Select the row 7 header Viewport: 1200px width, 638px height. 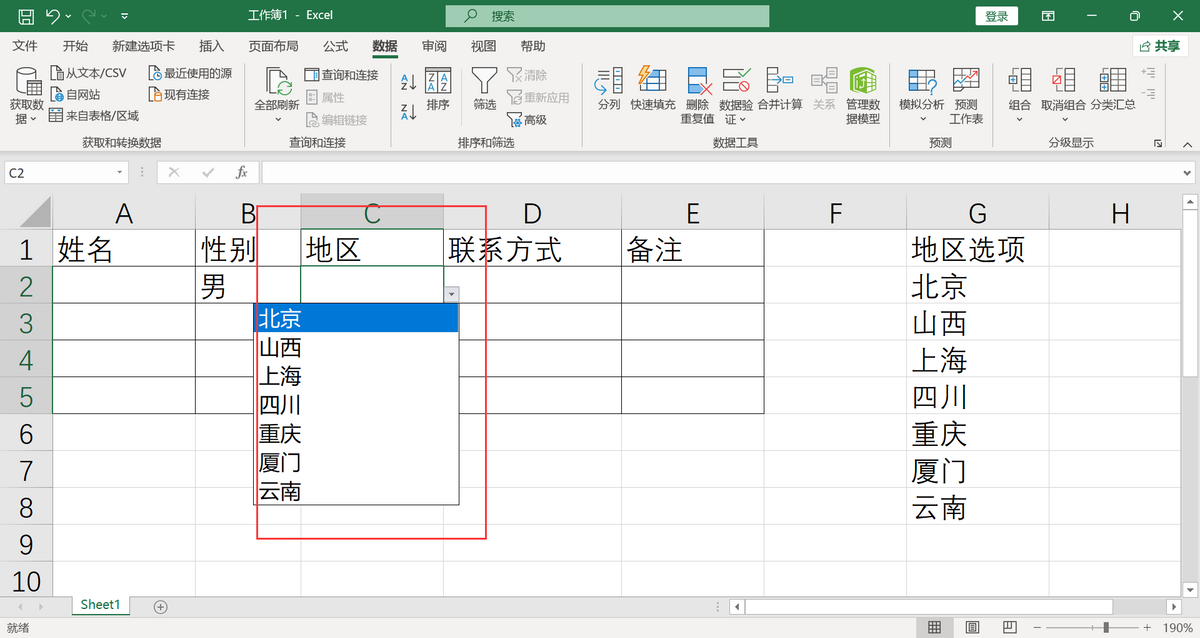tap(25, 471)
